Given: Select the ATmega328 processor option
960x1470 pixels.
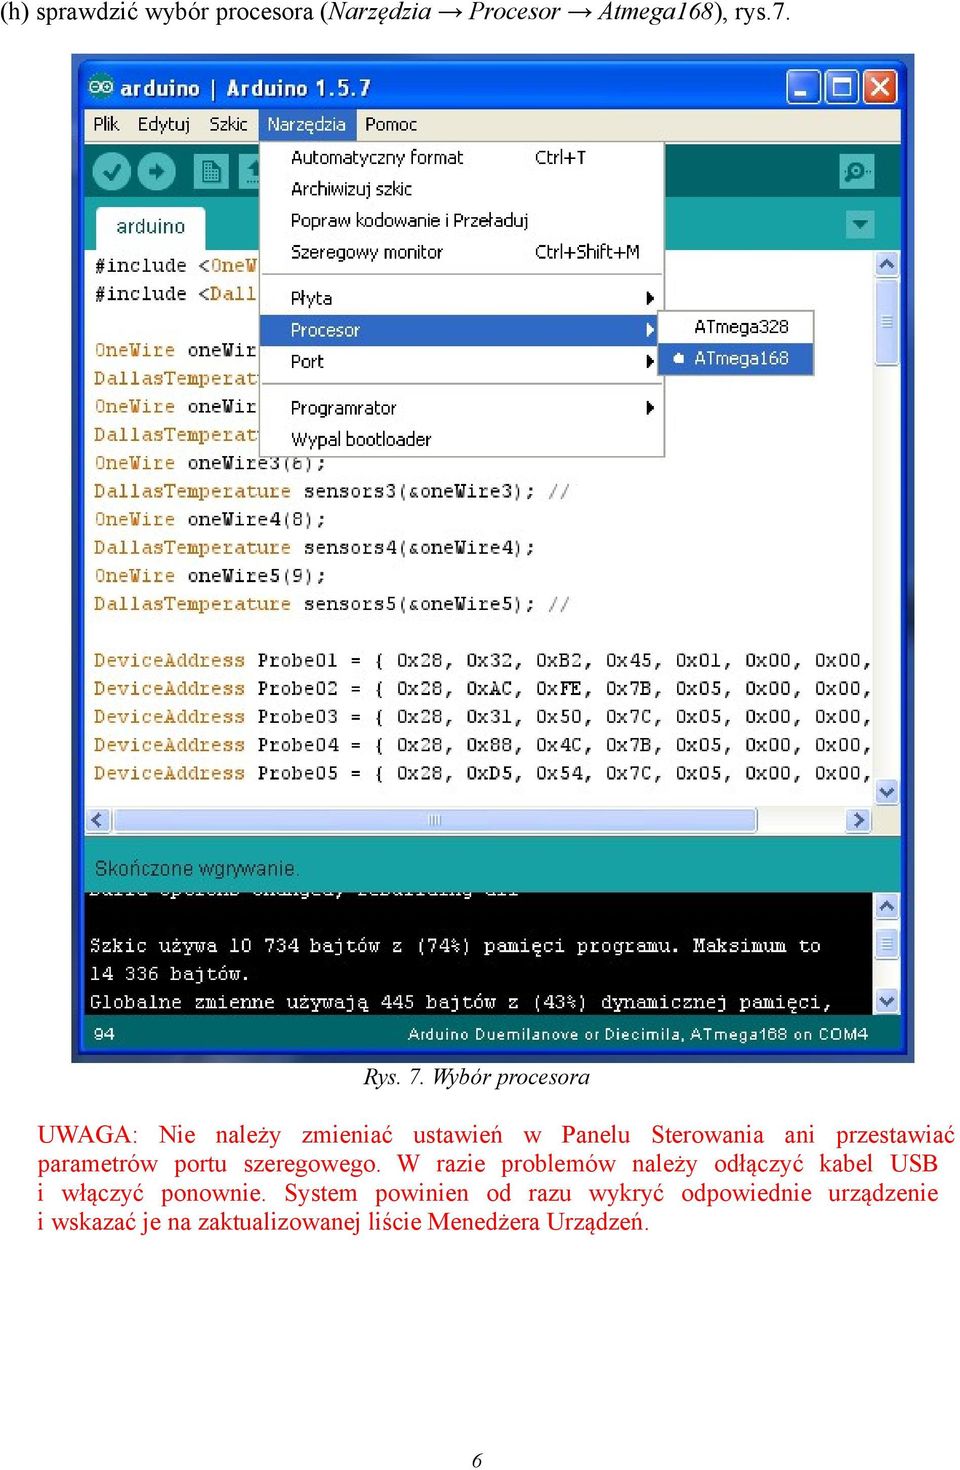Looking at the screenshot, I should click(x=737, y=327).
